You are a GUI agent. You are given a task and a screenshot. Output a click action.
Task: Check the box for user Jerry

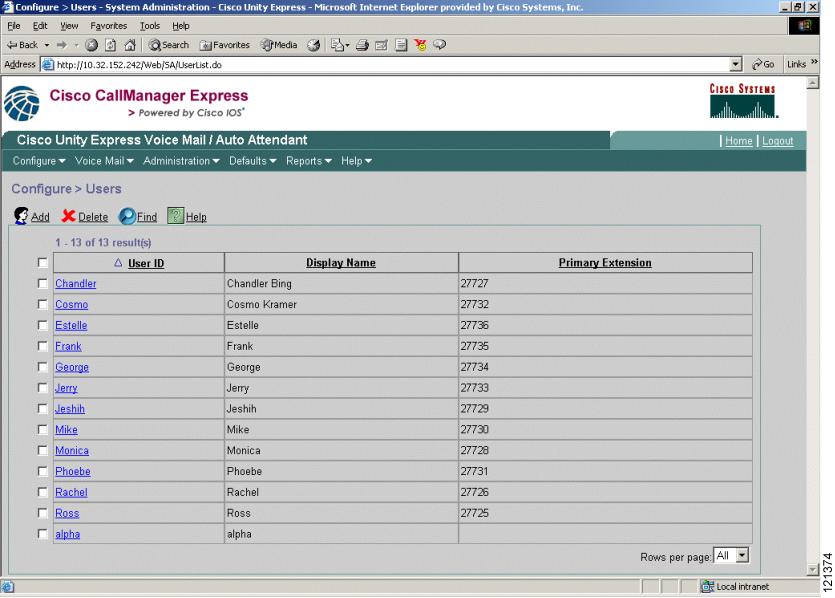tap(43, 388)
